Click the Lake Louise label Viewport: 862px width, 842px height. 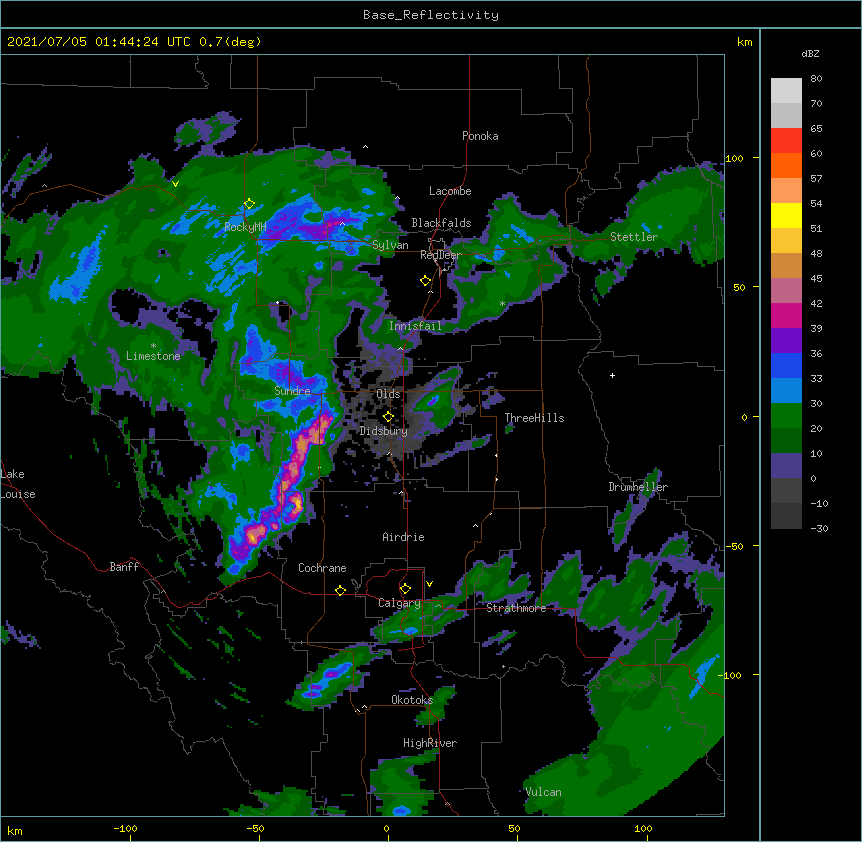[x=18, y=484]
